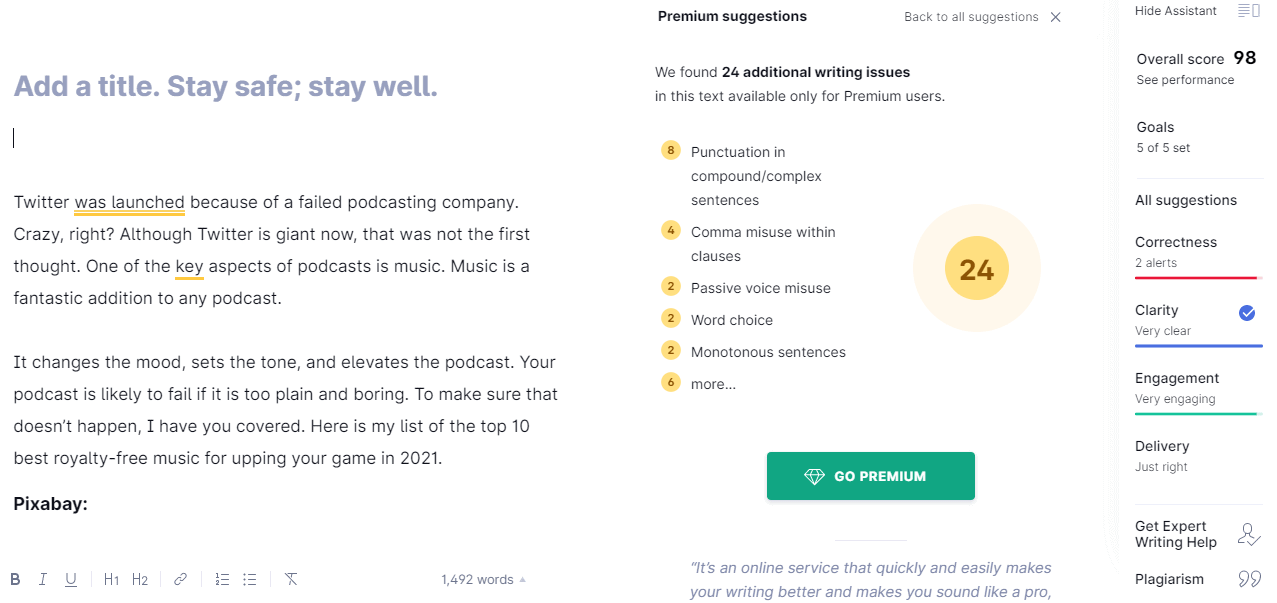Clear formatting with the clear icon
The width and height of the screenshot is (1277, 603).
click(291, 579)
